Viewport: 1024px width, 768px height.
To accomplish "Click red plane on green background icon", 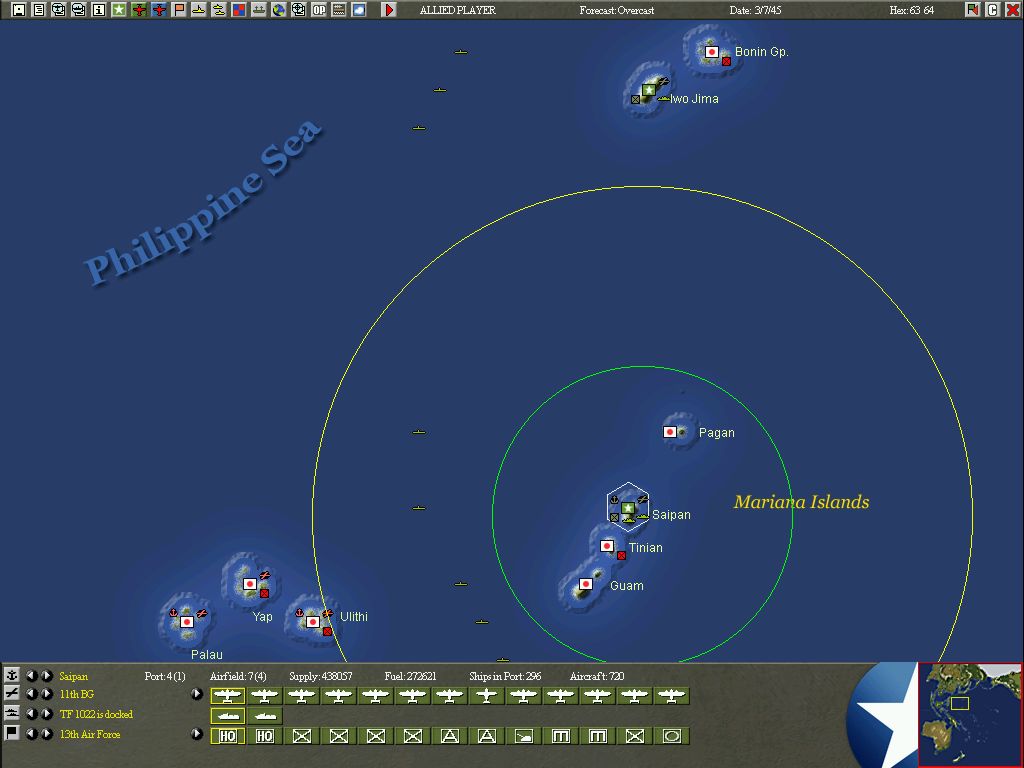I will pyautogui.click(x=138, y=10).
